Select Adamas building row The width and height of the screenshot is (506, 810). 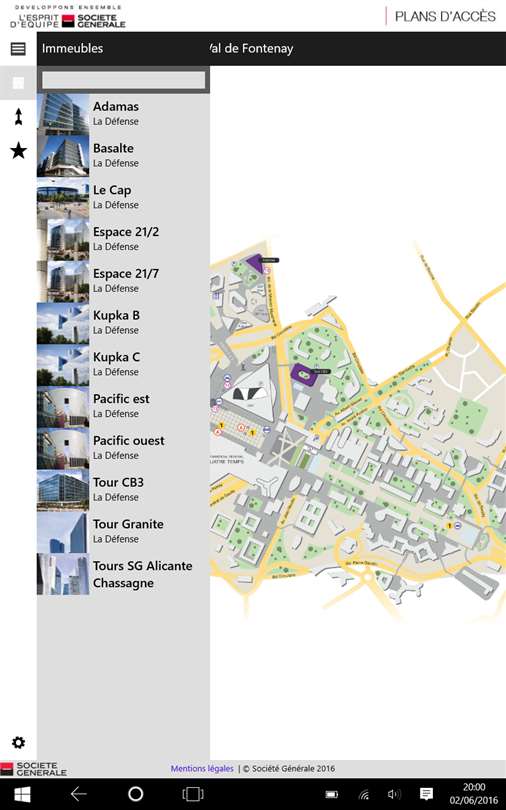(x=123, y=114)
